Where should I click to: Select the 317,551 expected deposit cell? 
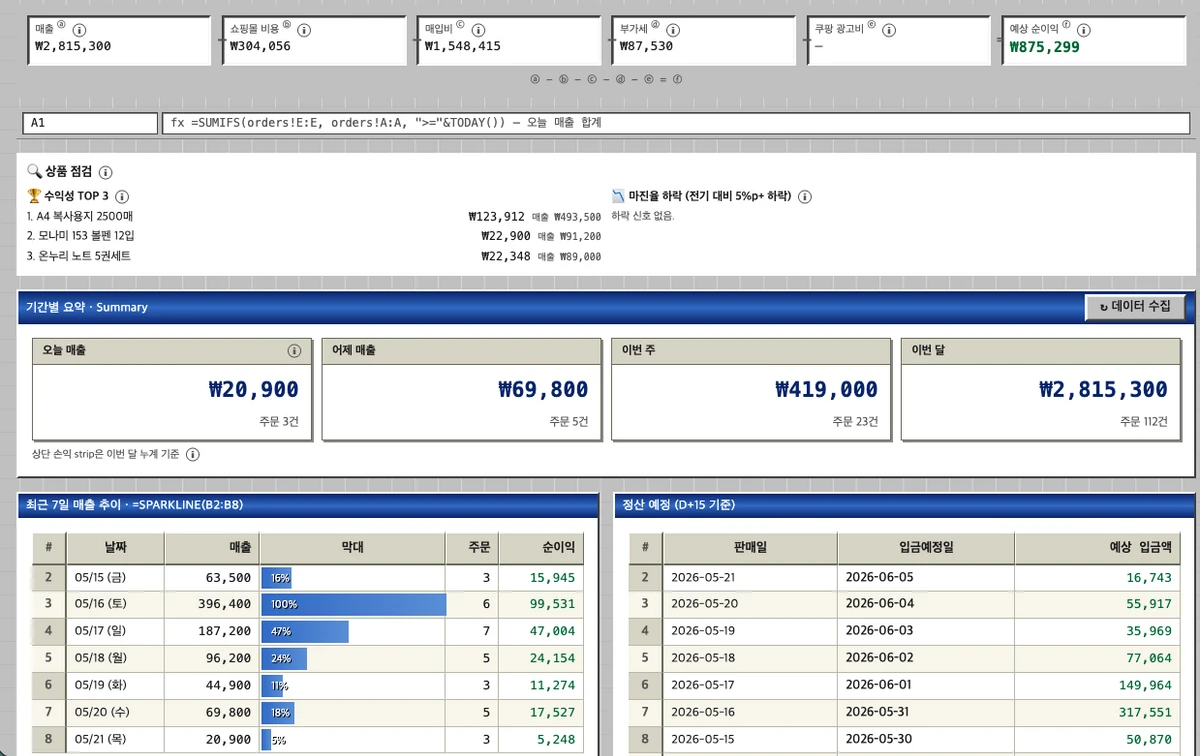click(1097, 713)
